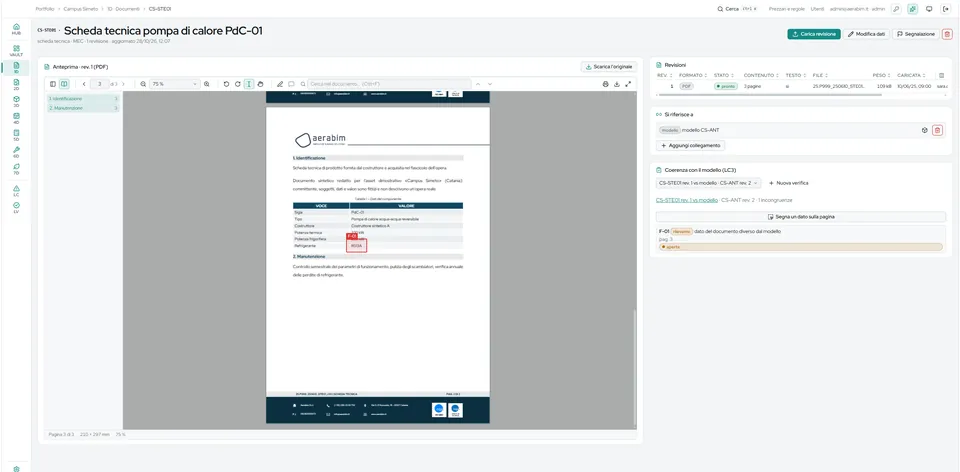This screenshot has width=960, height=472.
Task: Rotate the page clockwise
Action: [238, 84]
